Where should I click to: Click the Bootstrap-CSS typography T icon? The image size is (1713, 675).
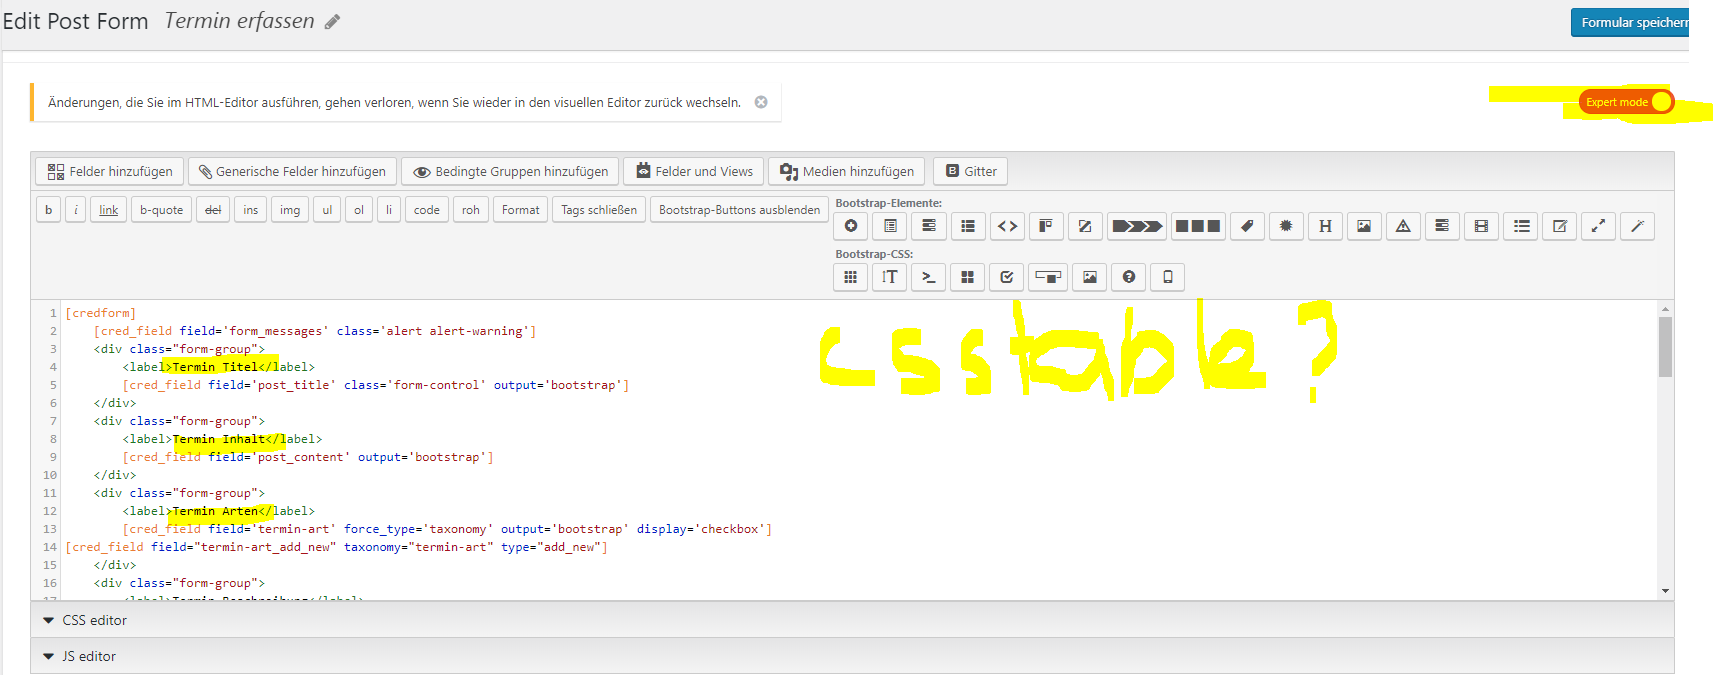tap(889, 277)
